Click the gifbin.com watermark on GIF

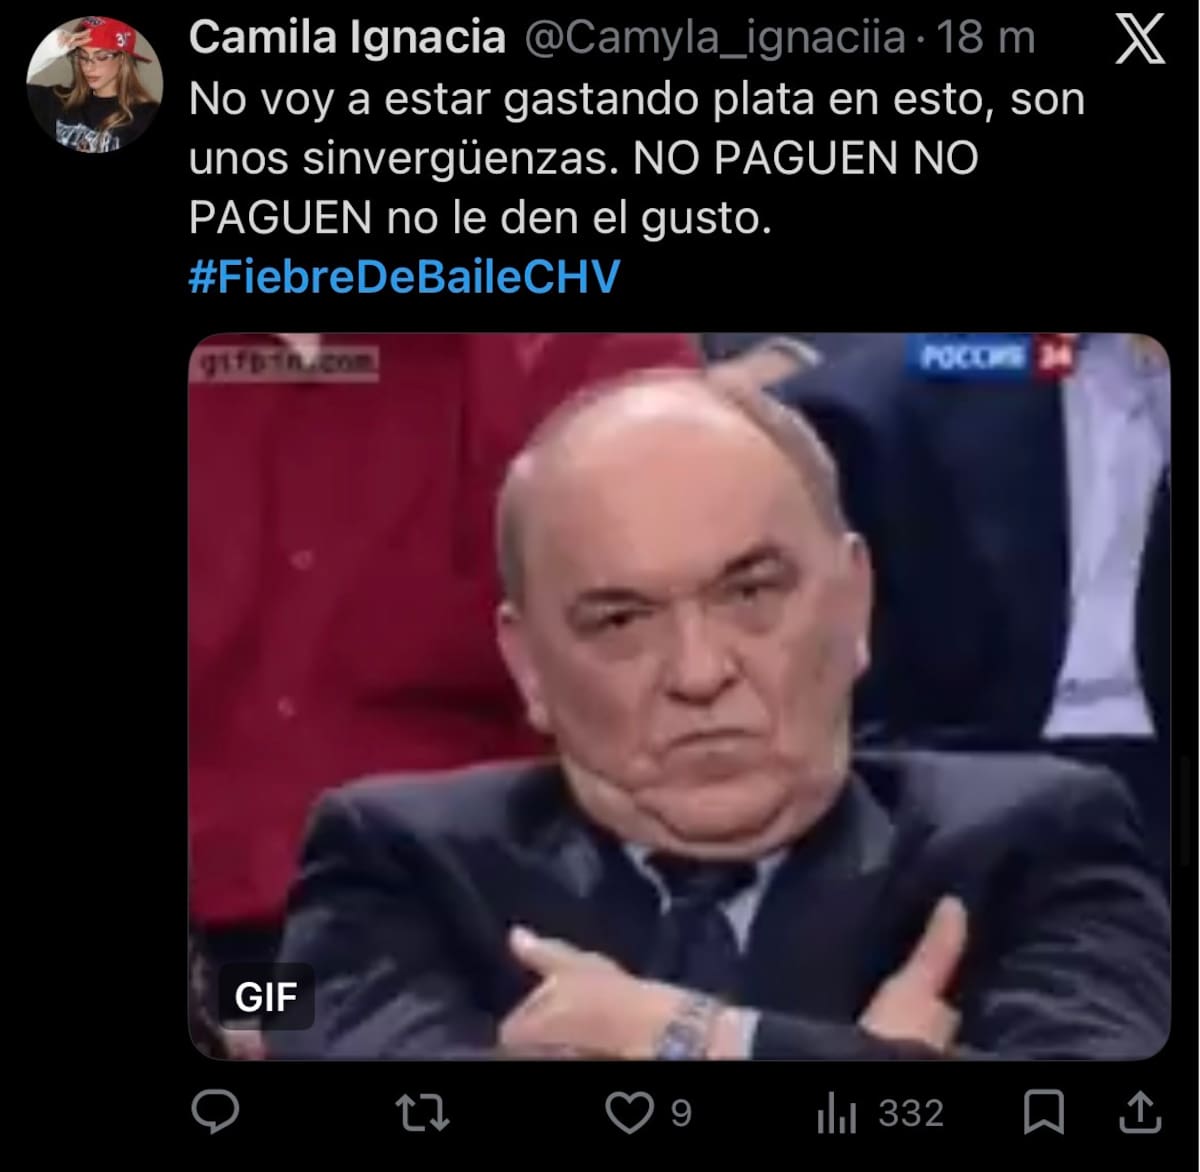coord(287,362)
